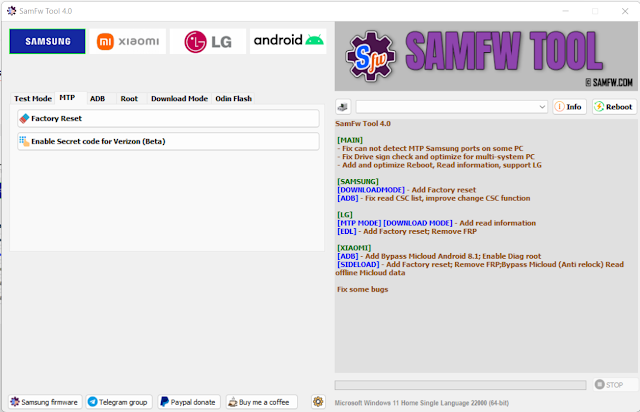
Task: Open settings via the gear icon
Action: coord(318,402)
